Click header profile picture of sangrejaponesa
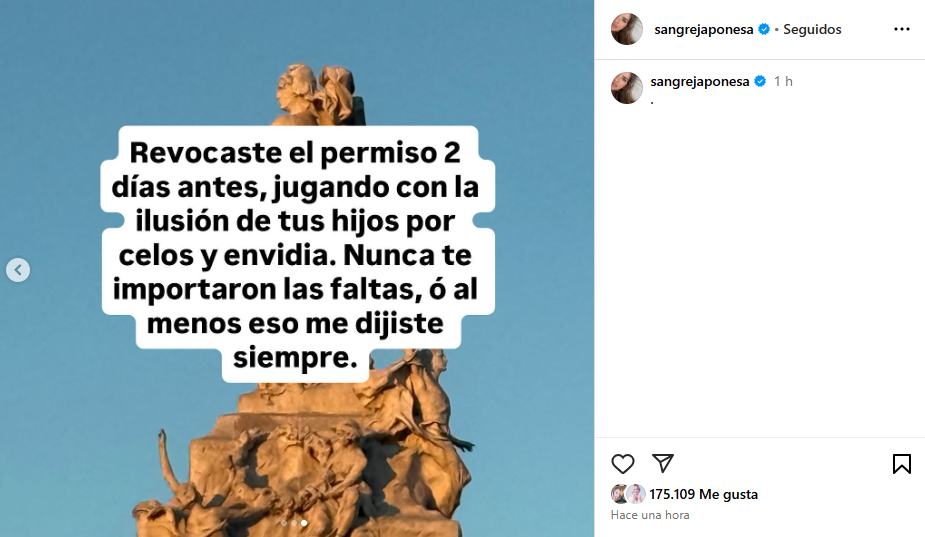 point(626,29)
